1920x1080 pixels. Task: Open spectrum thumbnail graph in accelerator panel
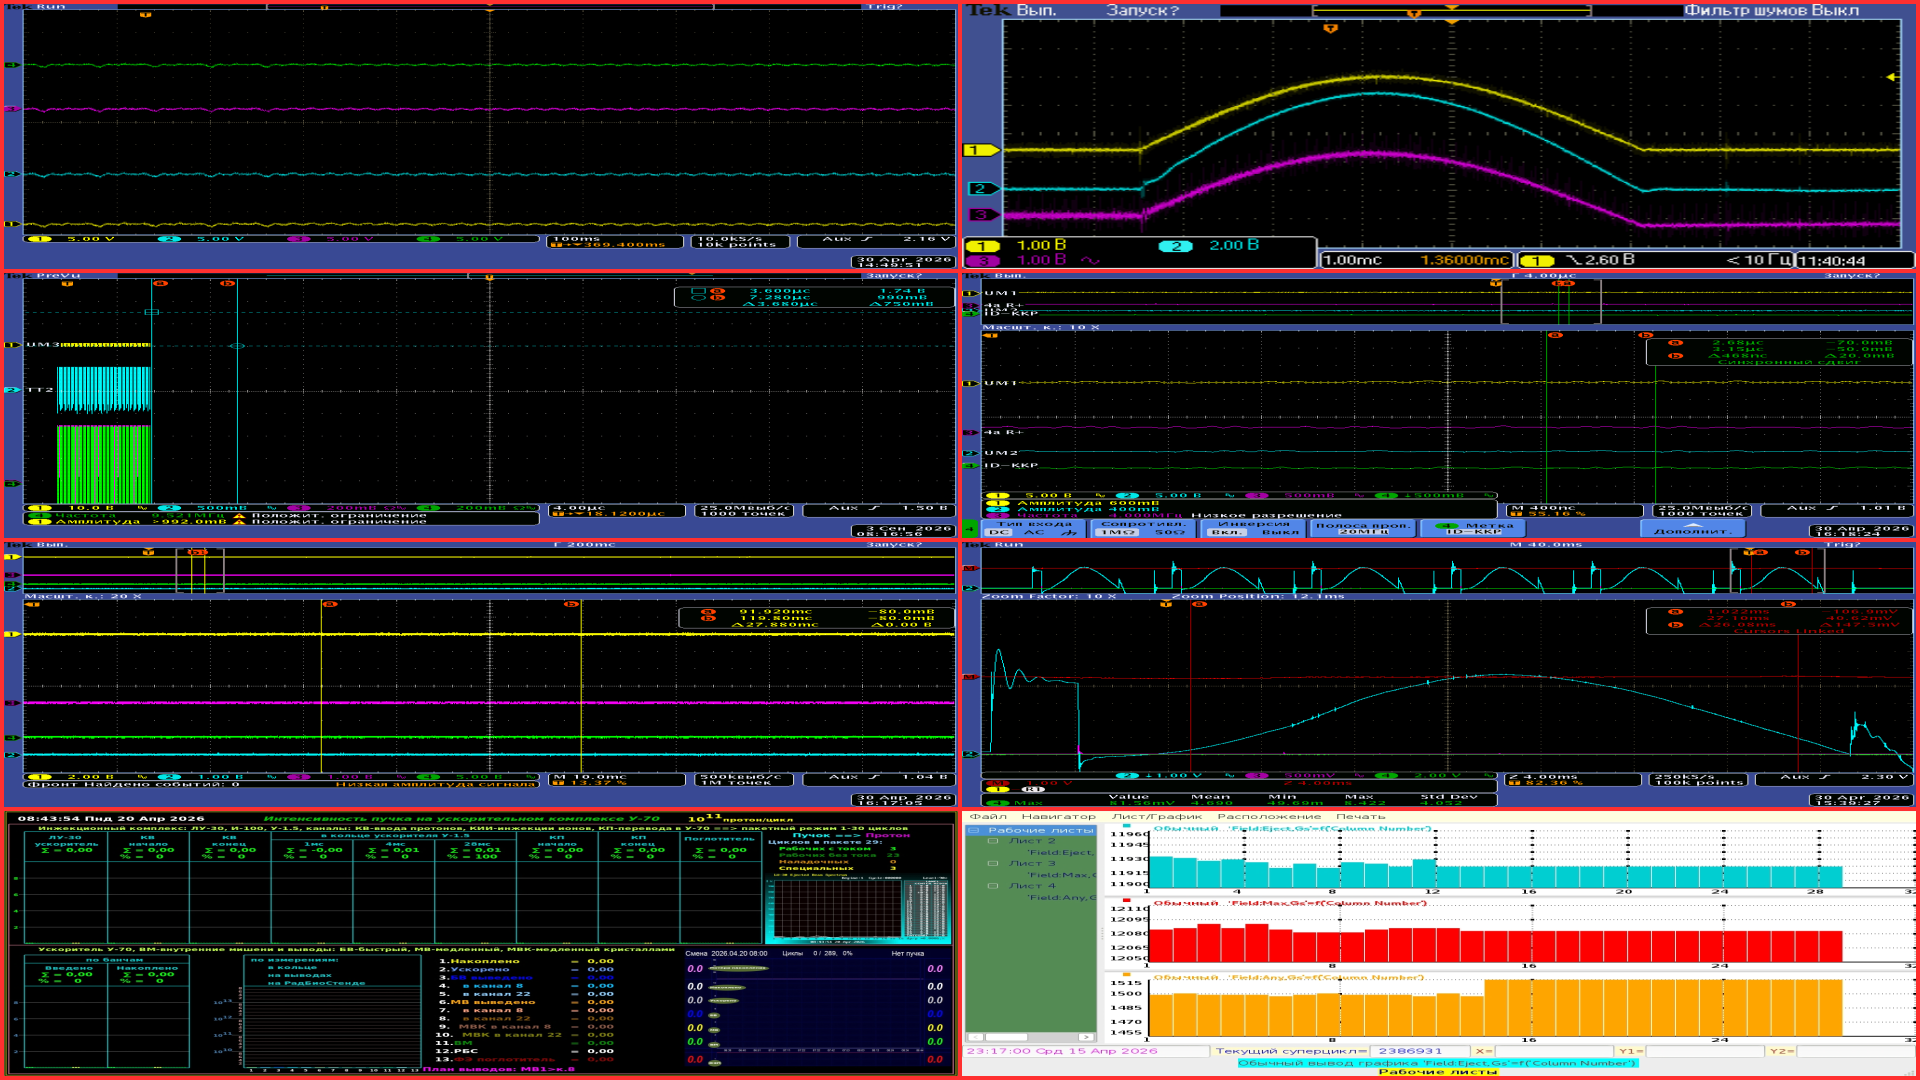(x=857, y=909)
